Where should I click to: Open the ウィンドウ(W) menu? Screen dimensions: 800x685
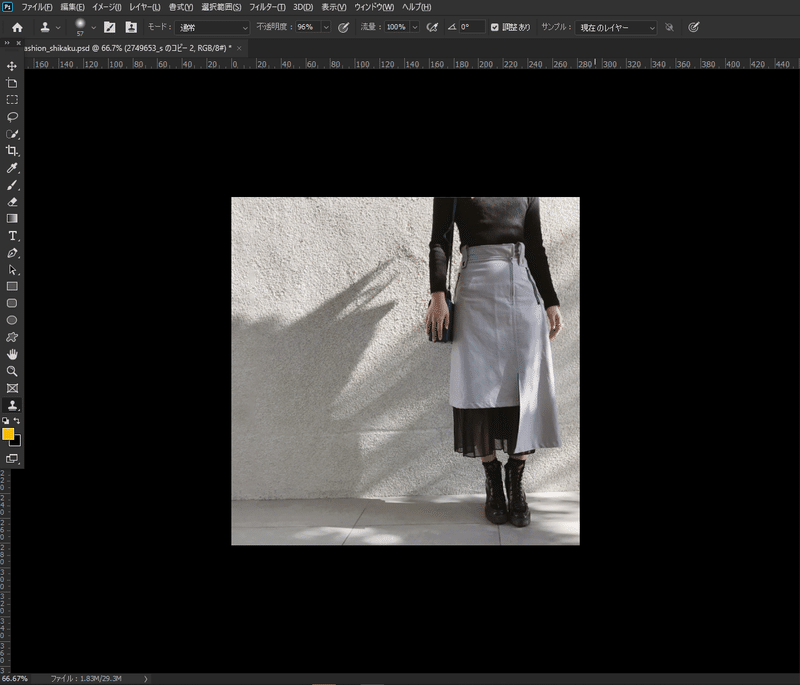[x=374, y=7]
